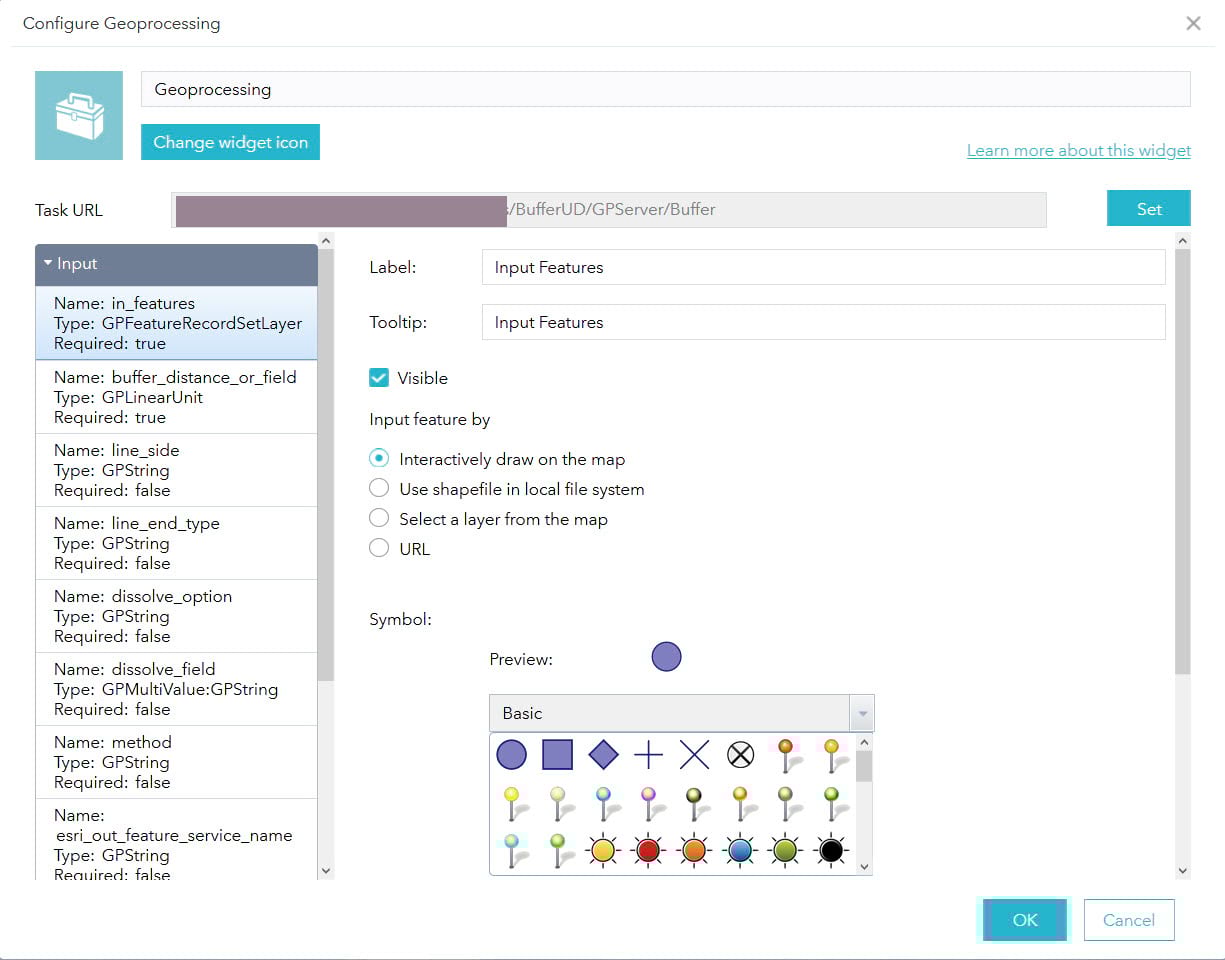
Task: Click the Change widget icon button
Action: [230, 142]
